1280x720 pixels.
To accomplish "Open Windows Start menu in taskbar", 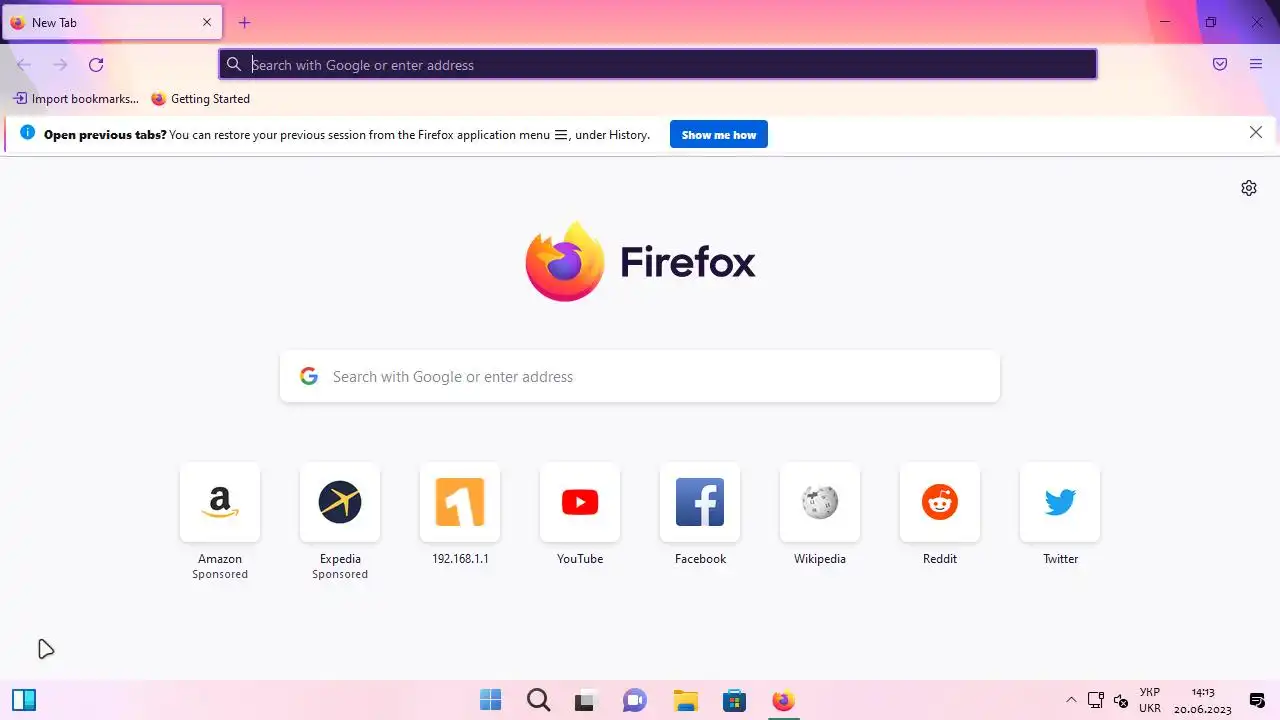I will point(490,700).
